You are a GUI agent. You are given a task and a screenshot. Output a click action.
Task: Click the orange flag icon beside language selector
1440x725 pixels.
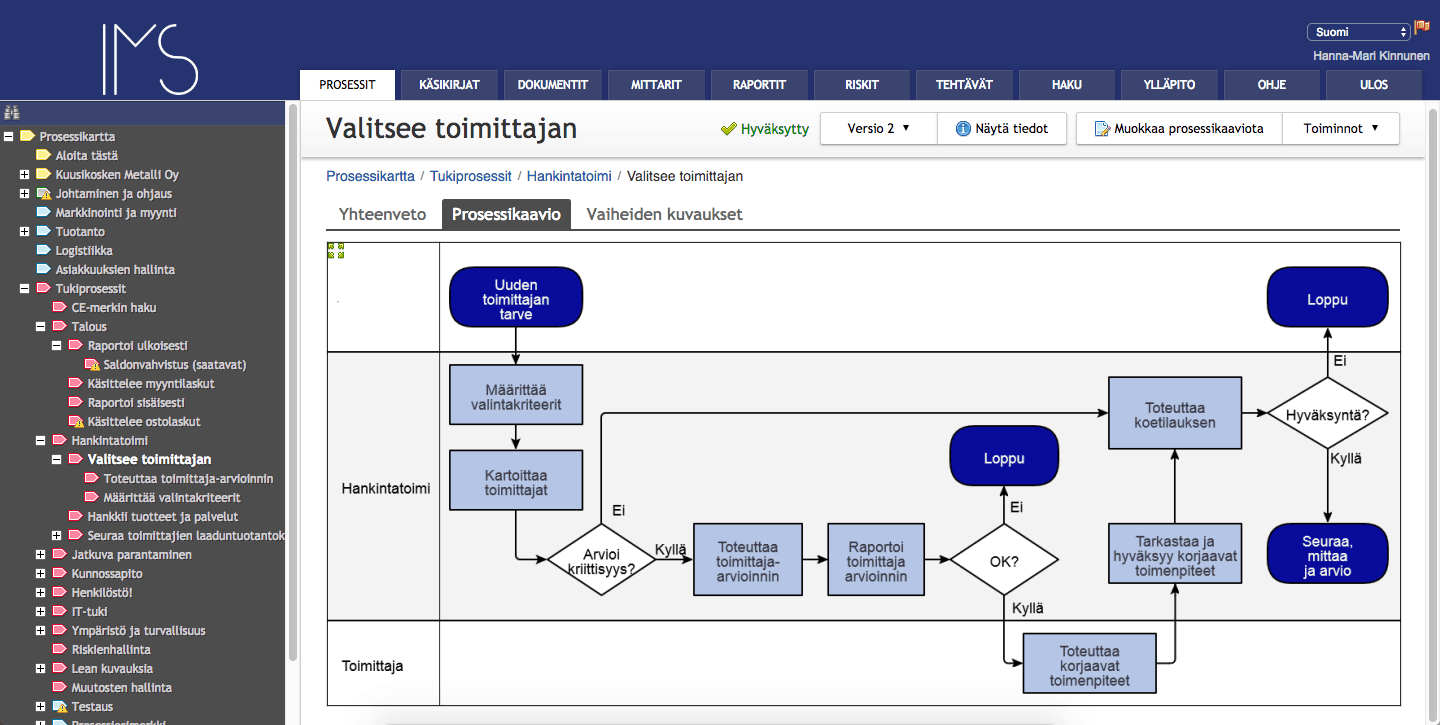tap(1421, 28)
